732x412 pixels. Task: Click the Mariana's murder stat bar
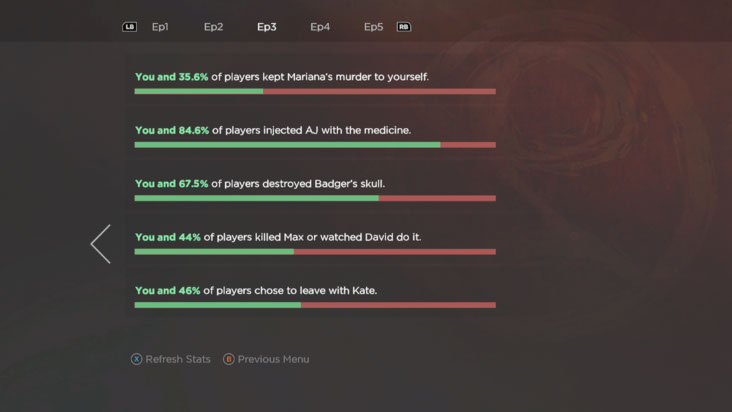pos(315,91)
